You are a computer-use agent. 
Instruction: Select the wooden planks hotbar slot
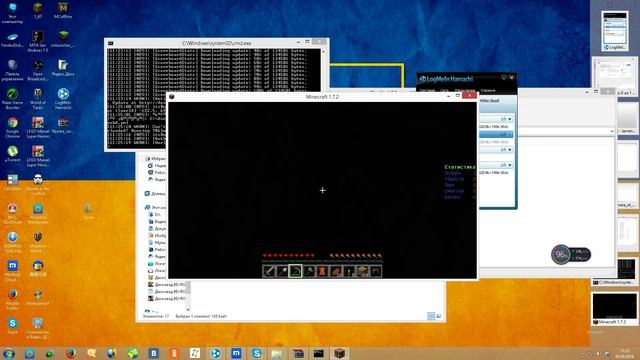(362, 271)
